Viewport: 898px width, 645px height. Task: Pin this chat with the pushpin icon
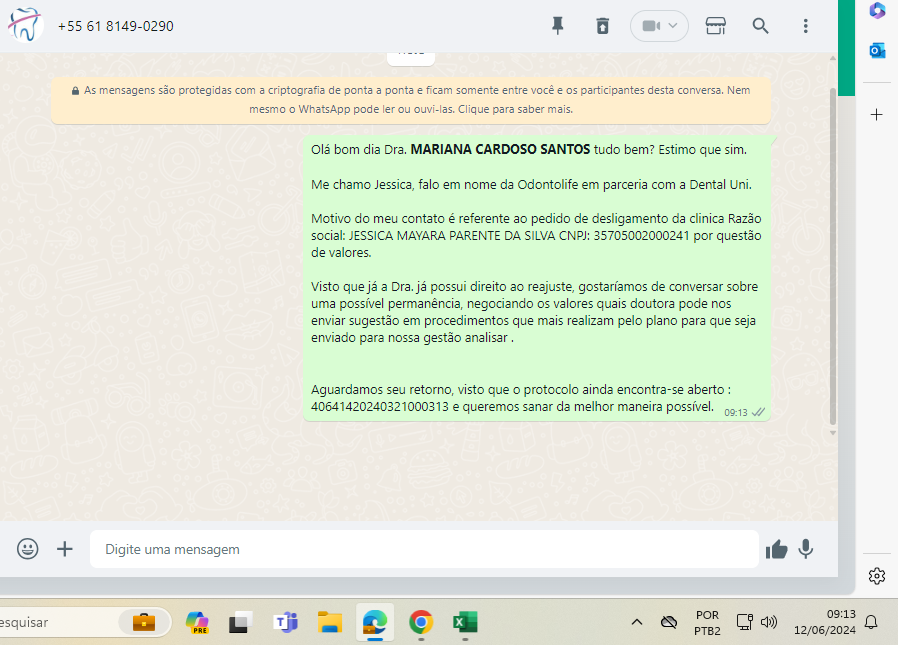(x=557, y=26)
